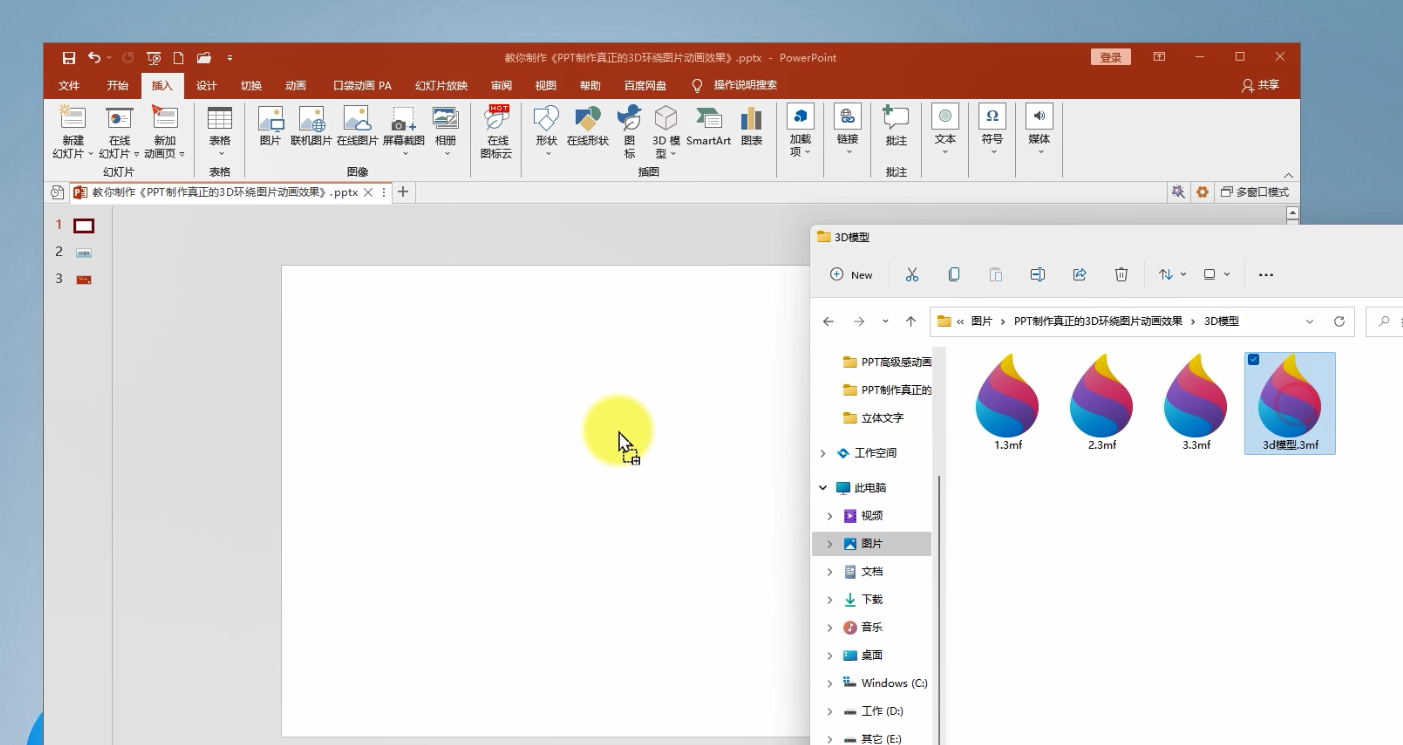Add a Comment (批注)
1403x745 pixels.
(x=896, y=127)
